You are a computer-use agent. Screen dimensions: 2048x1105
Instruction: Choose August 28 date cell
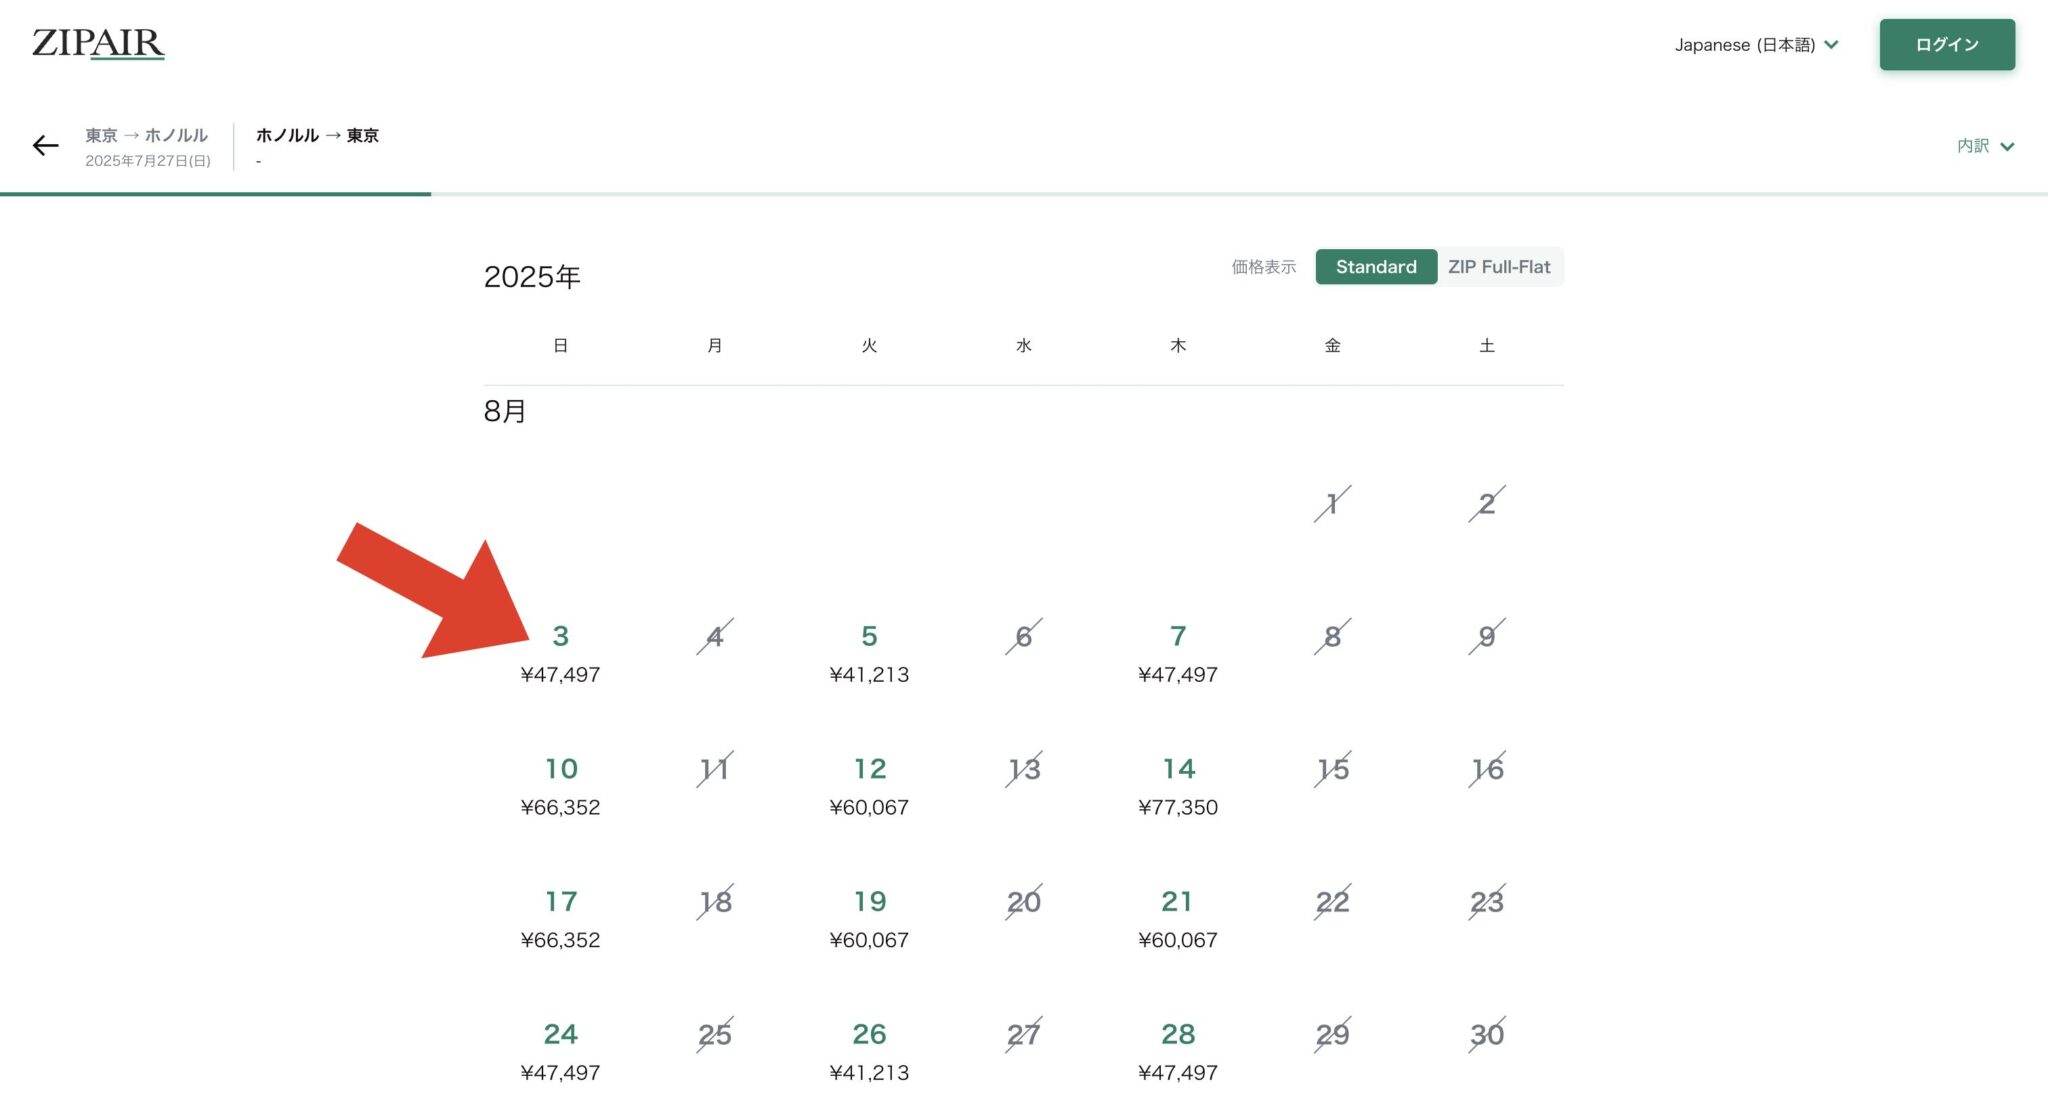1177,1050
